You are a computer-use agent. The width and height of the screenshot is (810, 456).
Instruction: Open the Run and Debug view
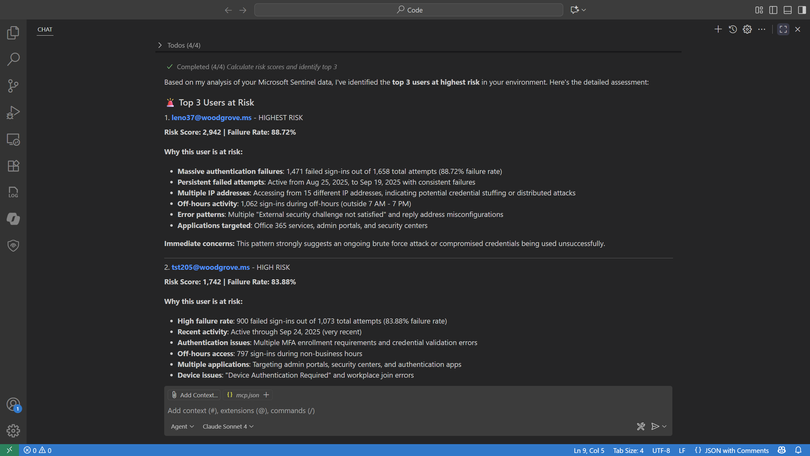[x=13, y=113]
